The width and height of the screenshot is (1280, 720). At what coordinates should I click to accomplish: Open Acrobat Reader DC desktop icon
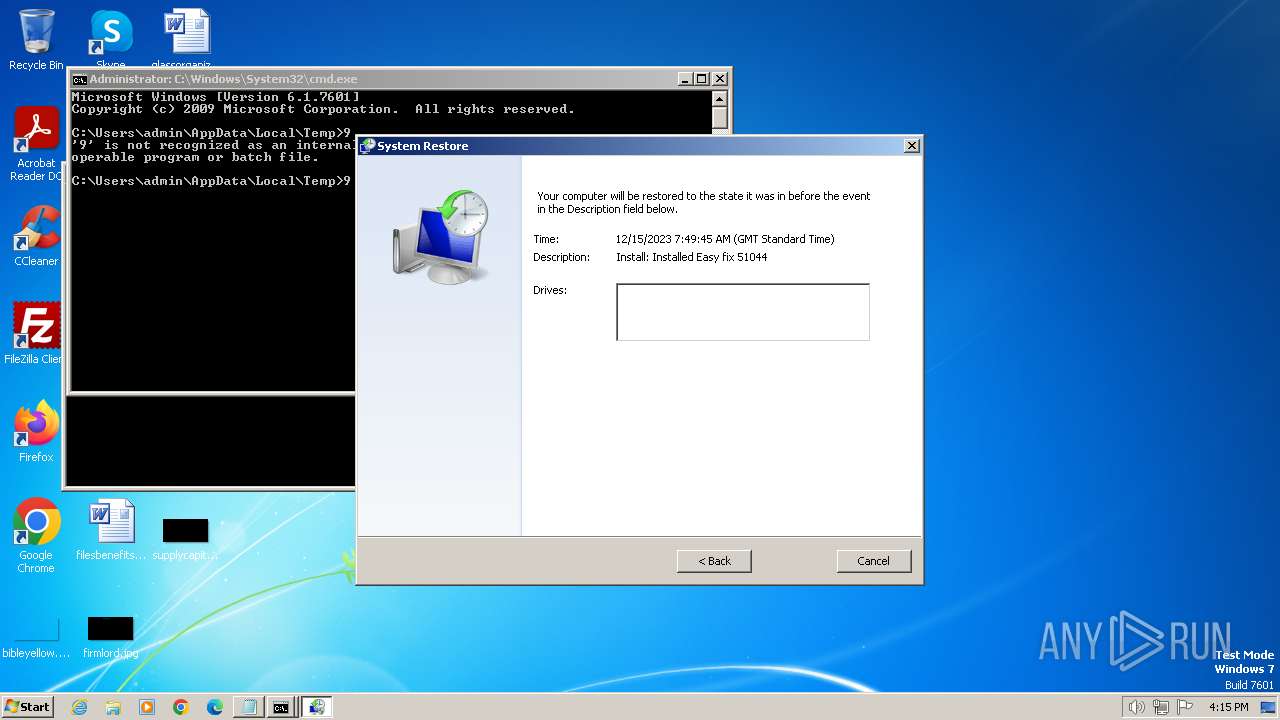36,144
